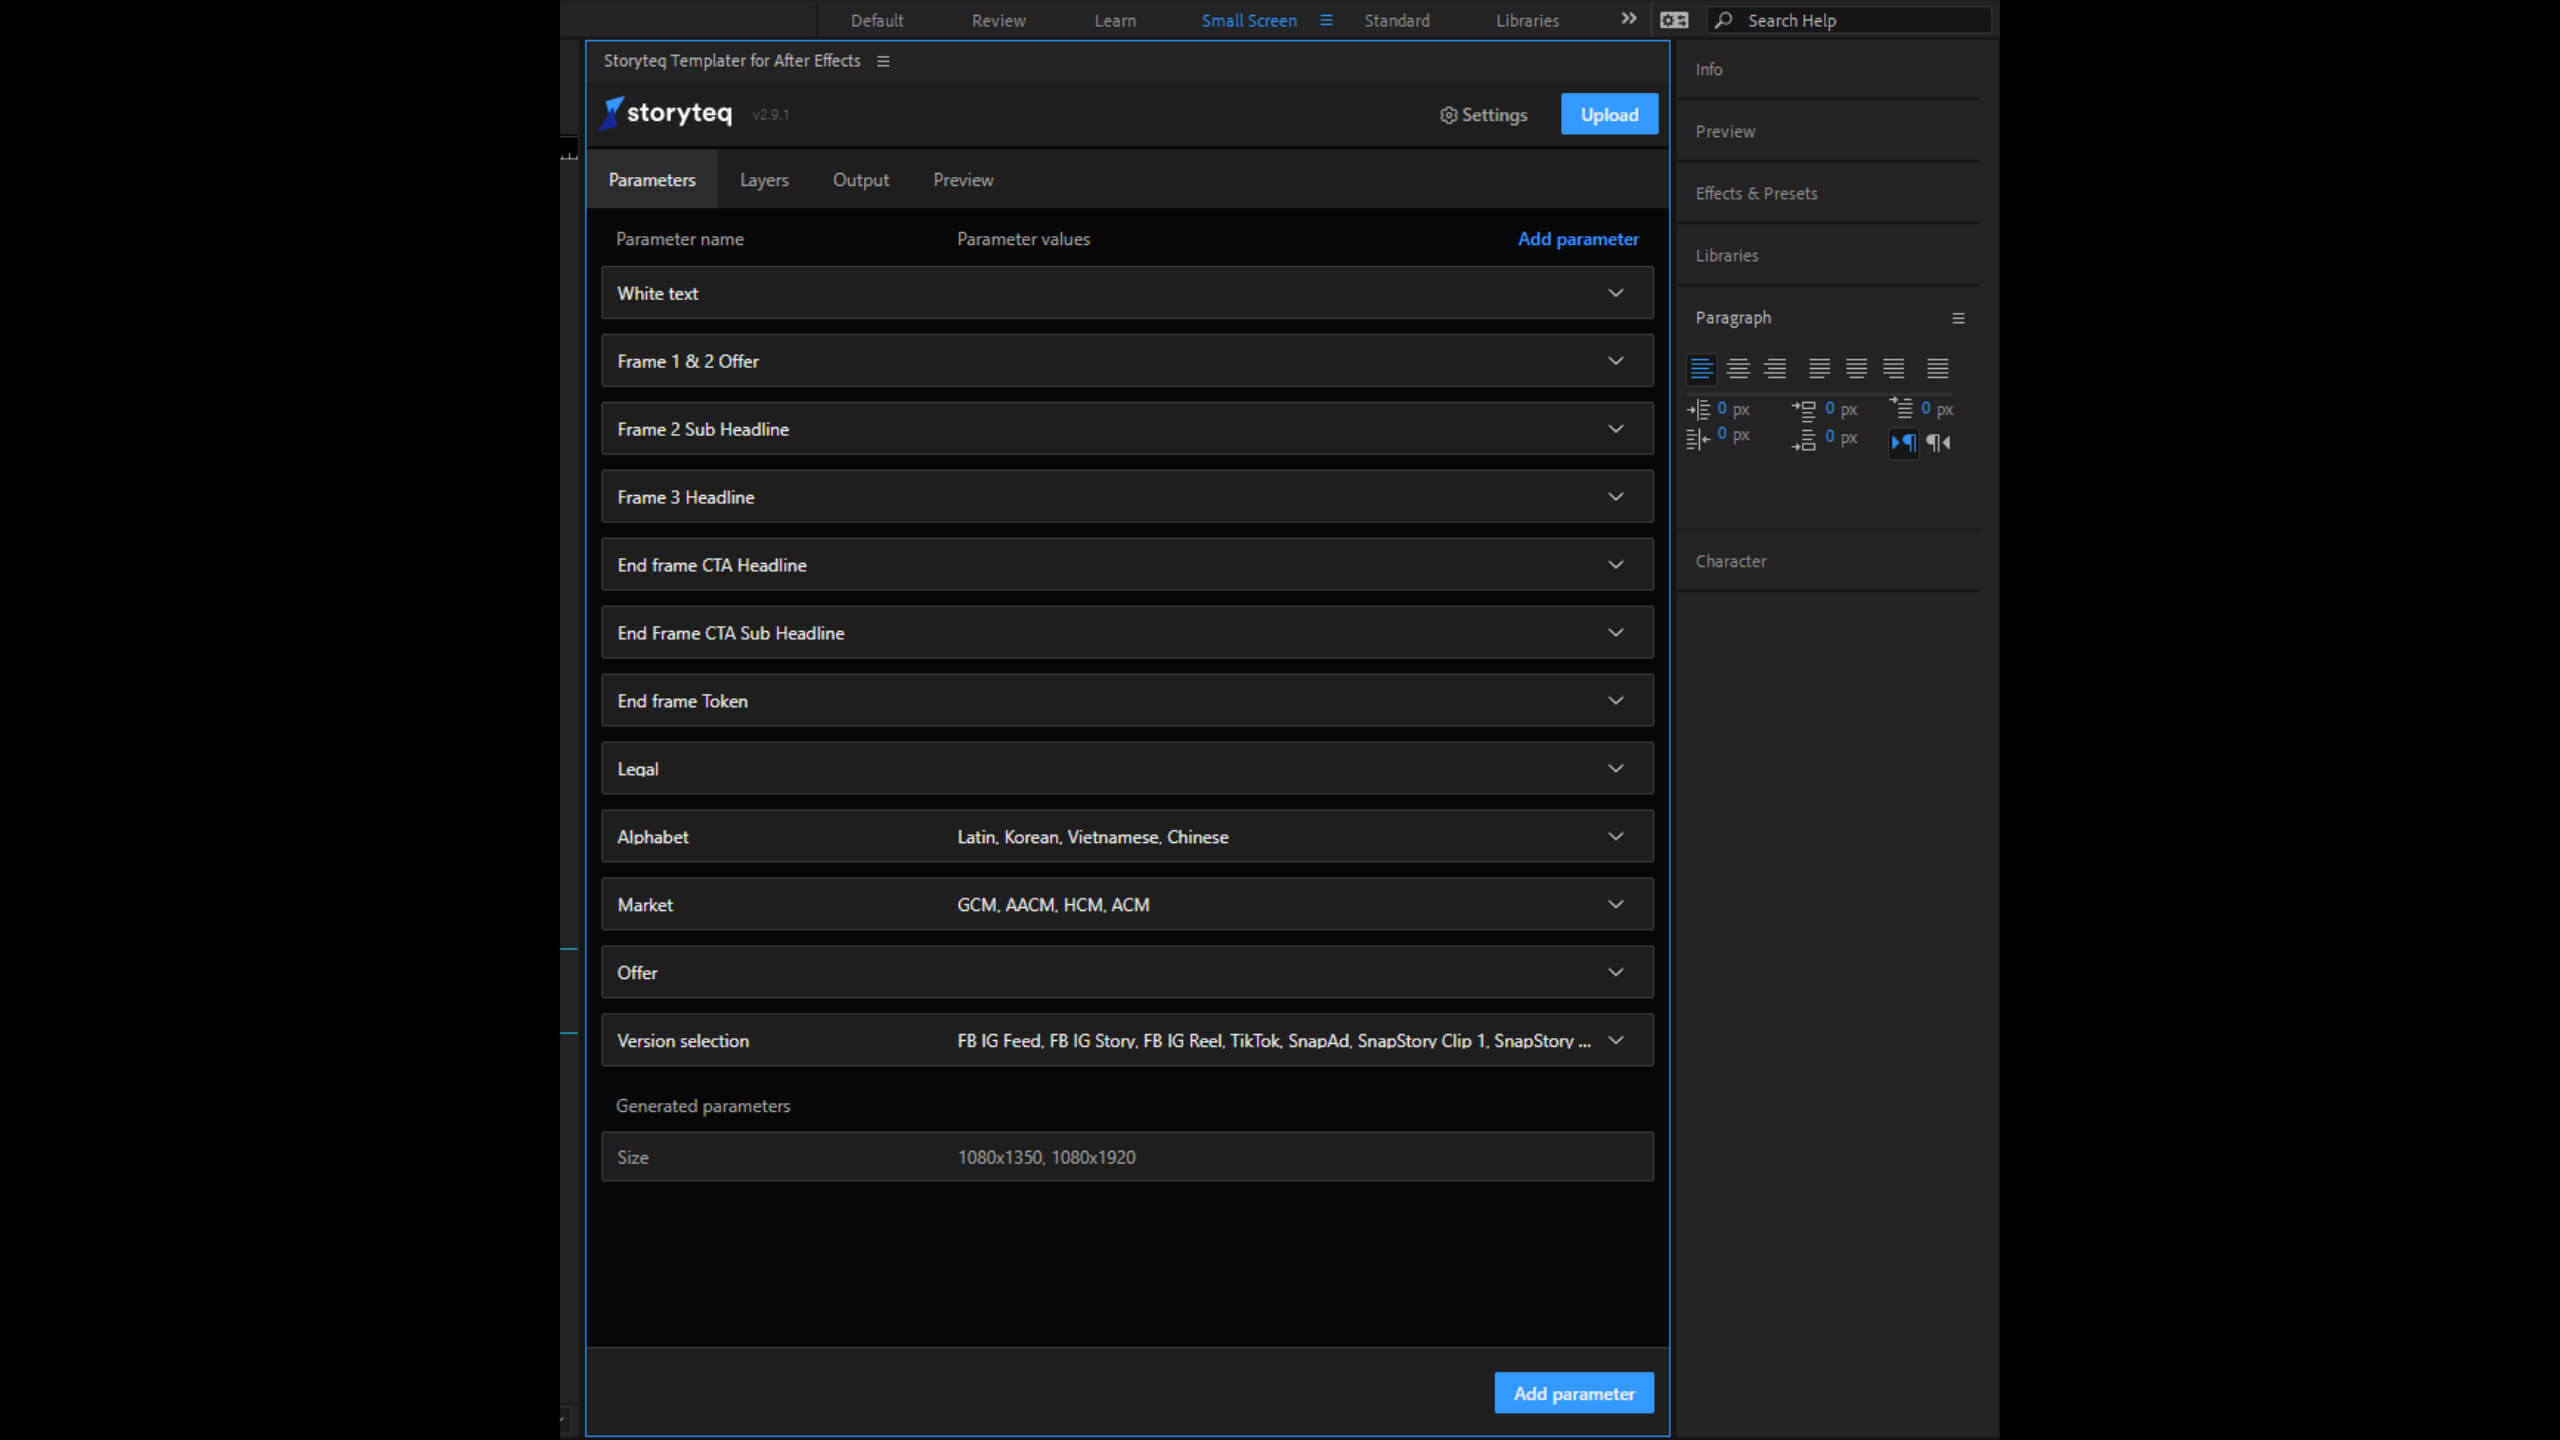Expand the Version selection chevron
The height and width of the screenshot is (1440, 2560).
coord(1615,1041)
